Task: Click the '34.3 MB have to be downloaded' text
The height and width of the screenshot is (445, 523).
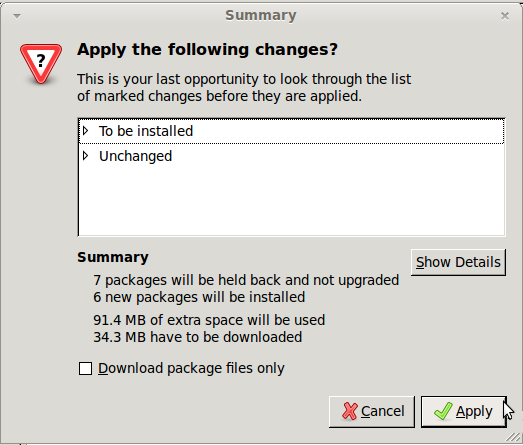Action: coord(197,337)
